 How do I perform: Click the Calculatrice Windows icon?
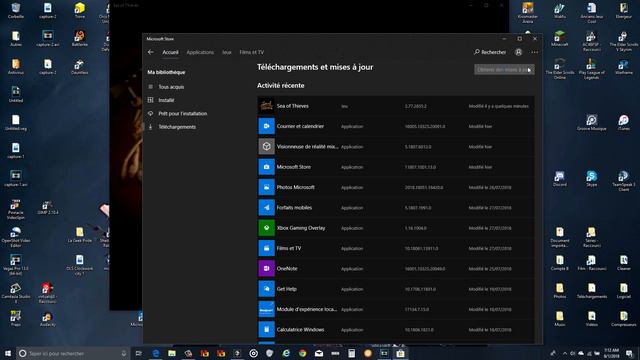267,329
